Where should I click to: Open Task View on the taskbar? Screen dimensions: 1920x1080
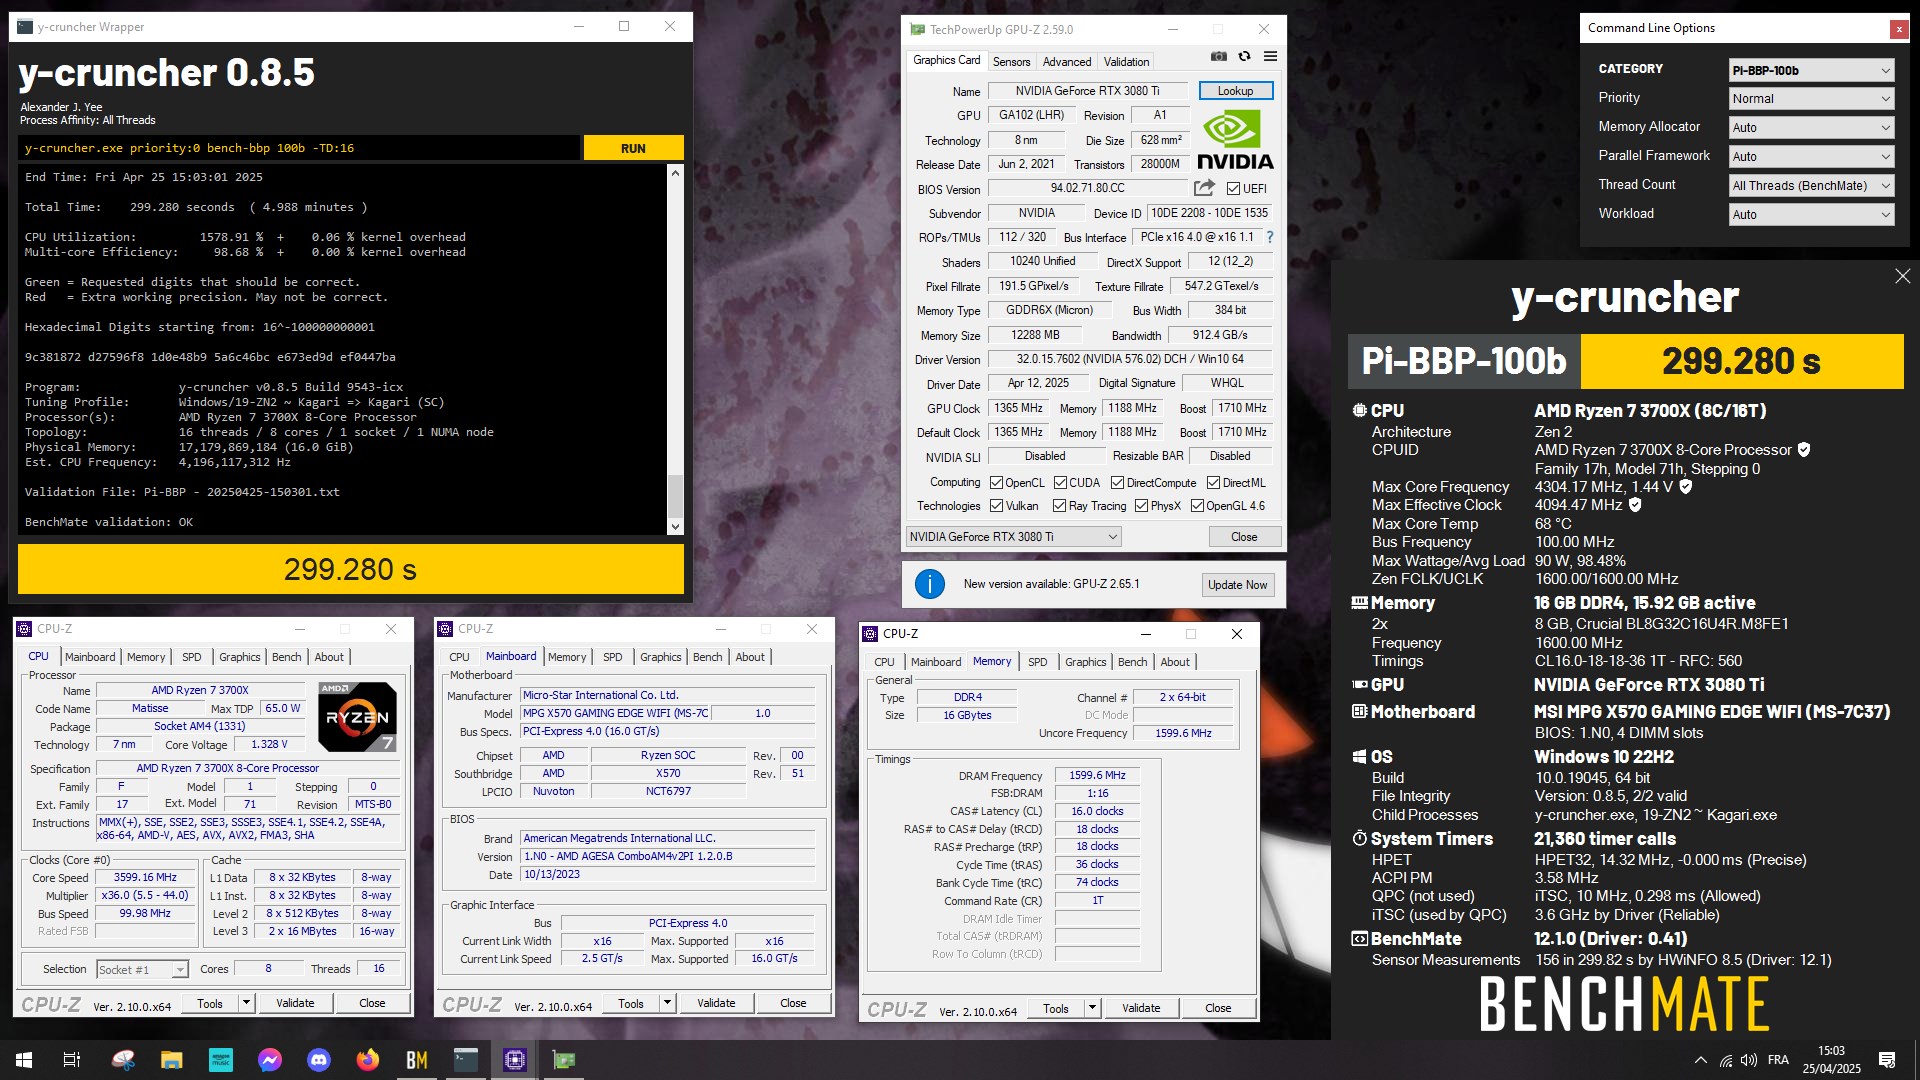click(x=72, y=1060)
